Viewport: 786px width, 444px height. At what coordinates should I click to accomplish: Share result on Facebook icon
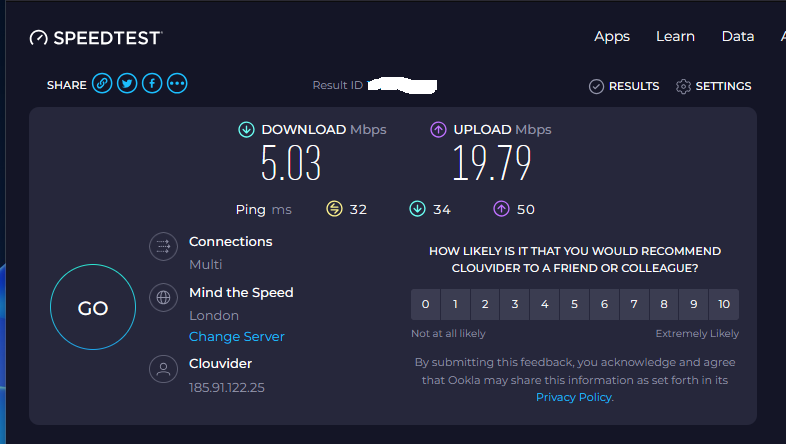point(152,83)
